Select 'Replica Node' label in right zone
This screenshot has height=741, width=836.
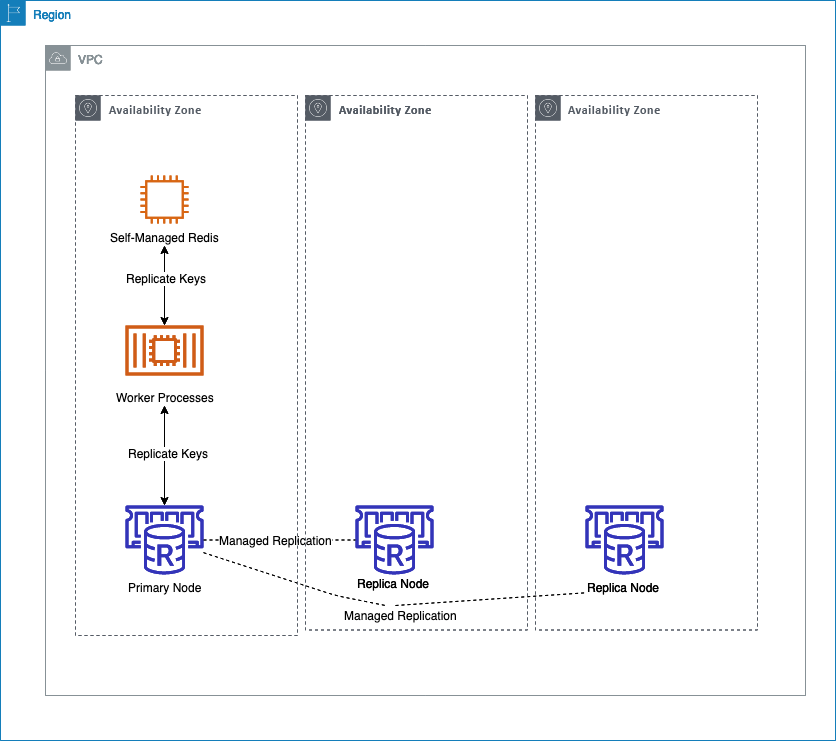[x=623, y=588]
